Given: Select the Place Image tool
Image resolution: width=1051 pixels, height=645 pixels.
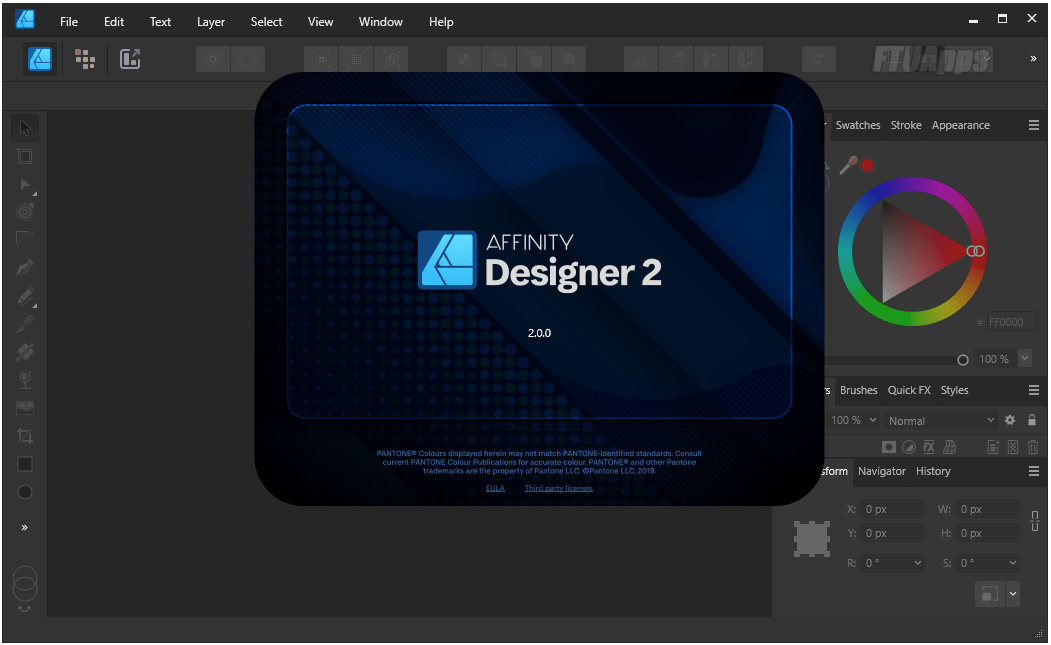Looking at the screenshot, I should tap(25, 408).
